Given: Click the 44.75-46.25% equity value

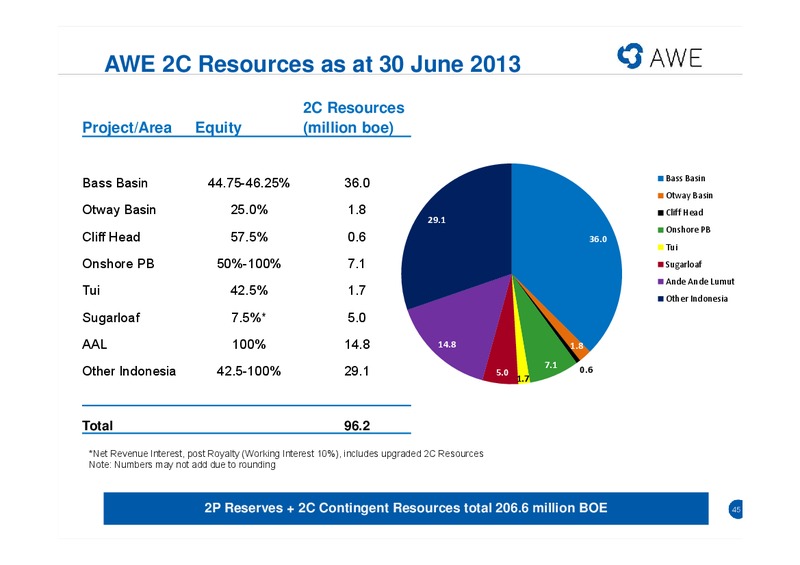Looking at the screenshot, I should [x=248, y=183].
